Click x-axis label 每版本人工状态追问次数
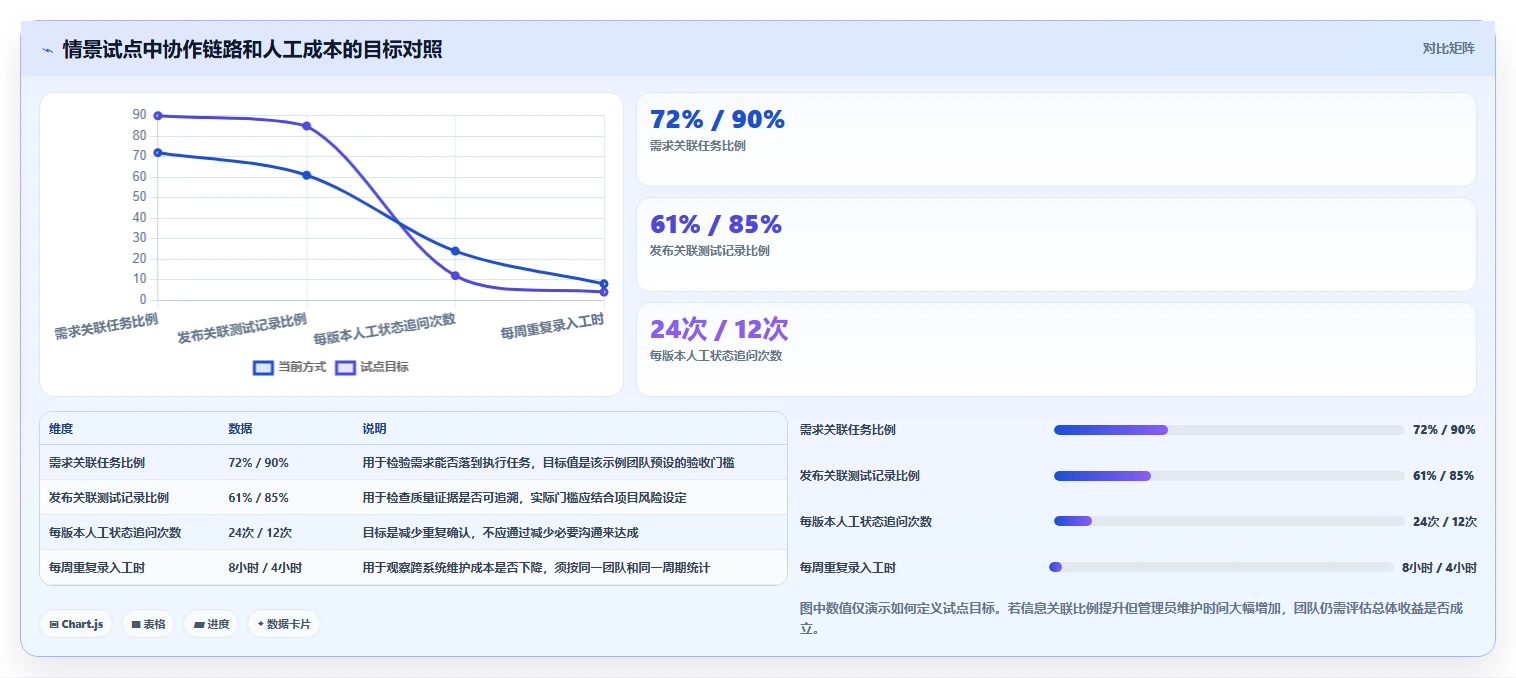Image resolution: width=1516 pixels, height=678 pixels. [384, 328]
